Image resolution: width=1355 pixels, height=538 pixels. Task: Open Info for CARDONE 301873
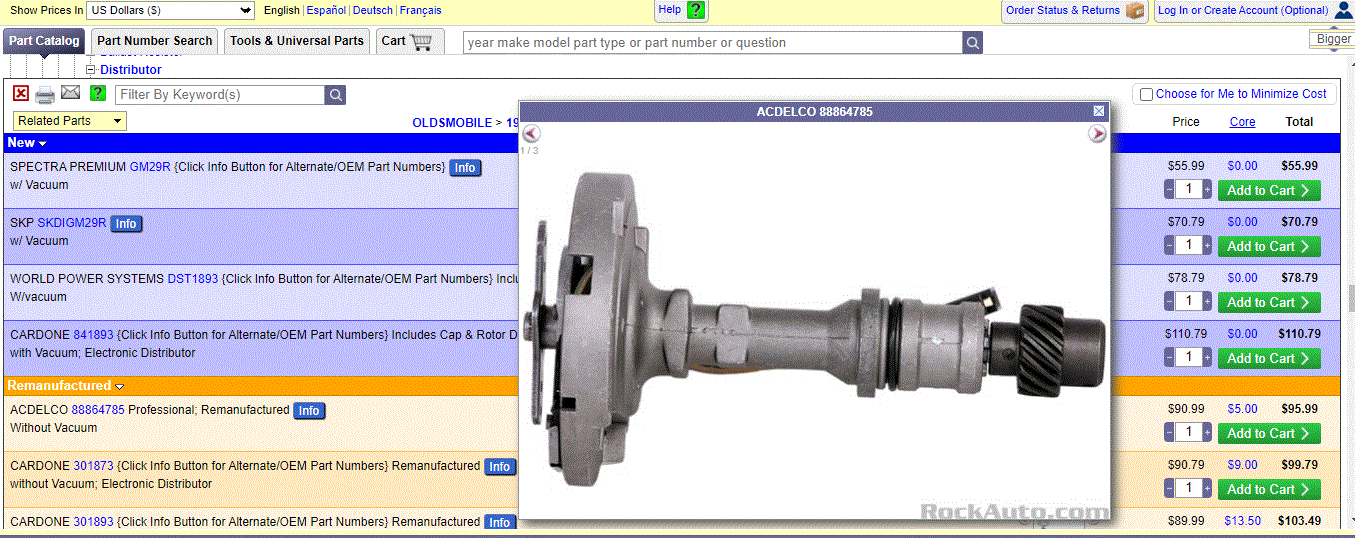tap(500, 467)
